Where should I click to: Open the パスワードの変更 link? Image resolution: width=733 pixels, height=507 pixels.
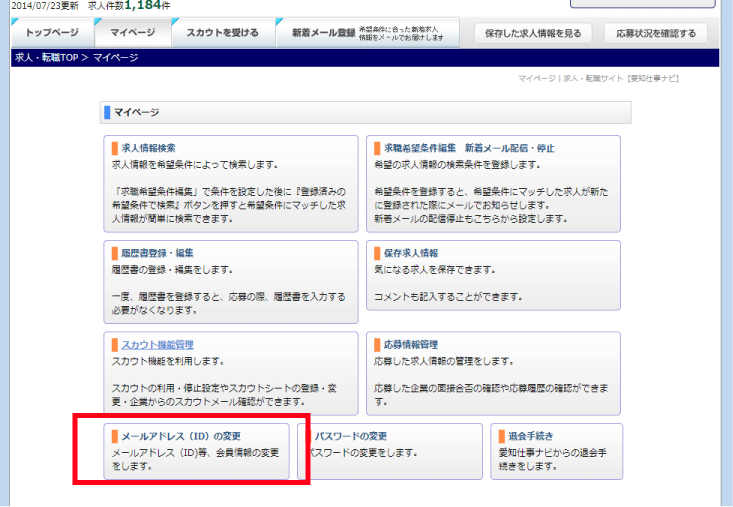[x=350, y=436]
